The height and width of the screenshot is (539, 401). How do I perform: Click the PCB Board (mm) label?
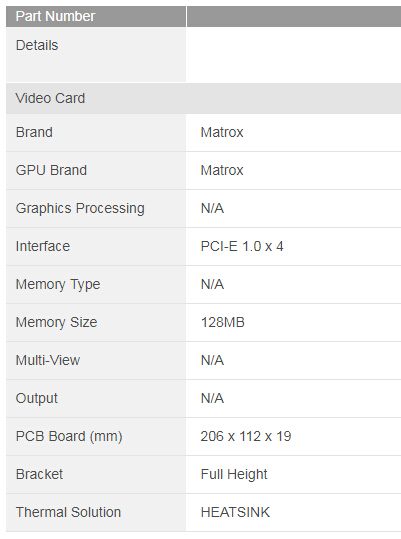click(x=69, y=437)
